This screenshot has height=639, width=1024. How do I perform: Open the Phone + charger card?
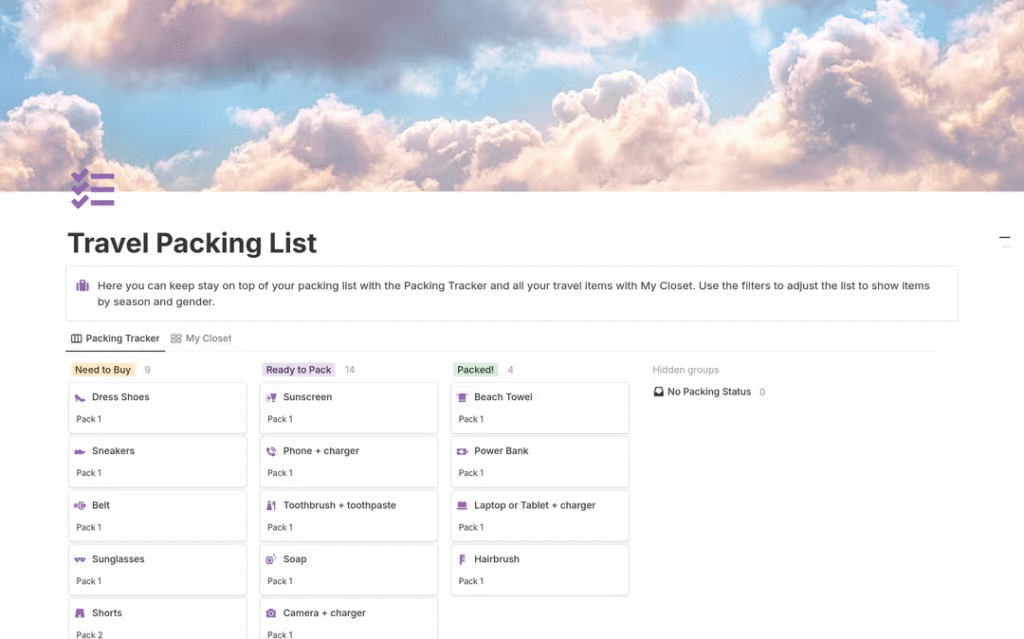pos(349,462)
